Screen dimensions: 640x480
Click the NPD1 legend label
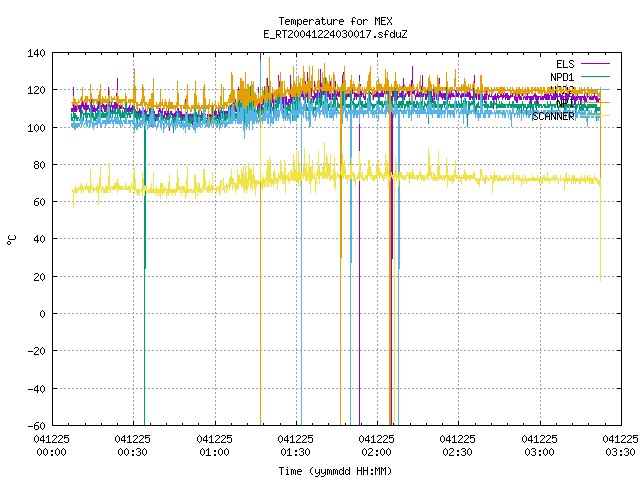point(562,77)
